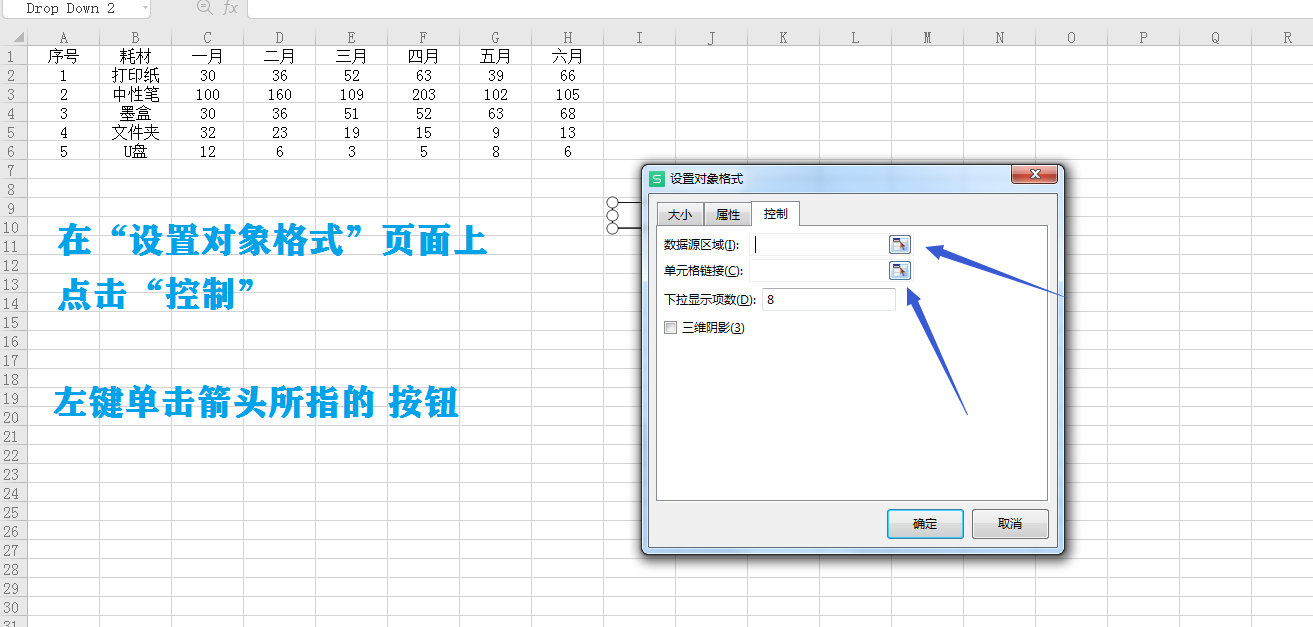Enable the 三维阴影 checkbox

[670, 327]
